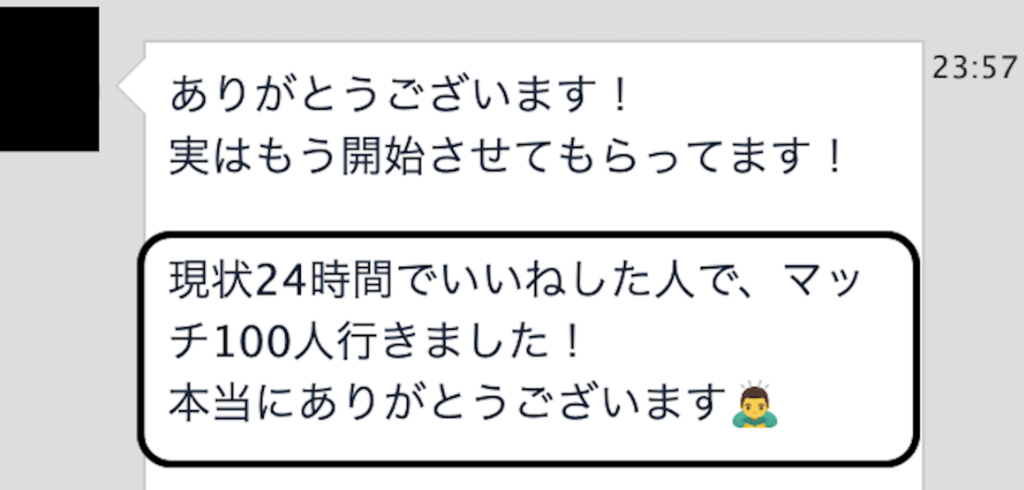This screenshot has width=1024, height=490.
Task: Click the gray chat background under the timestamp
Action: click(974, 261)
